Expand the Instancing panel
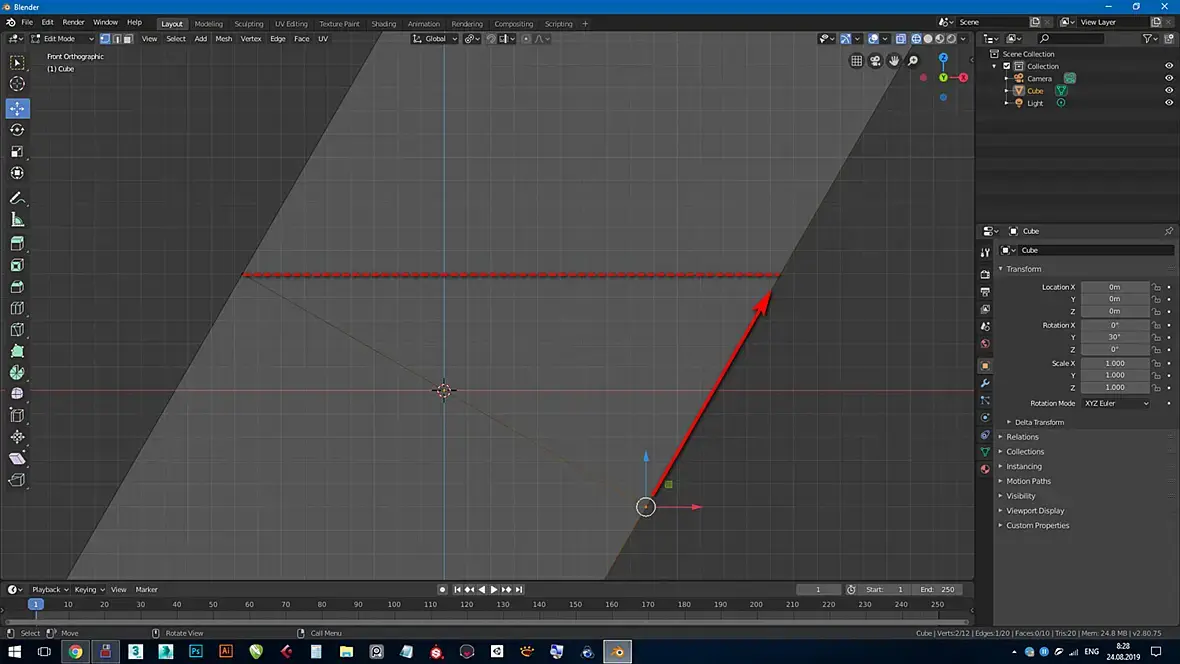The width and height of the screenshot is (1180, 664). pos(1023,467)
